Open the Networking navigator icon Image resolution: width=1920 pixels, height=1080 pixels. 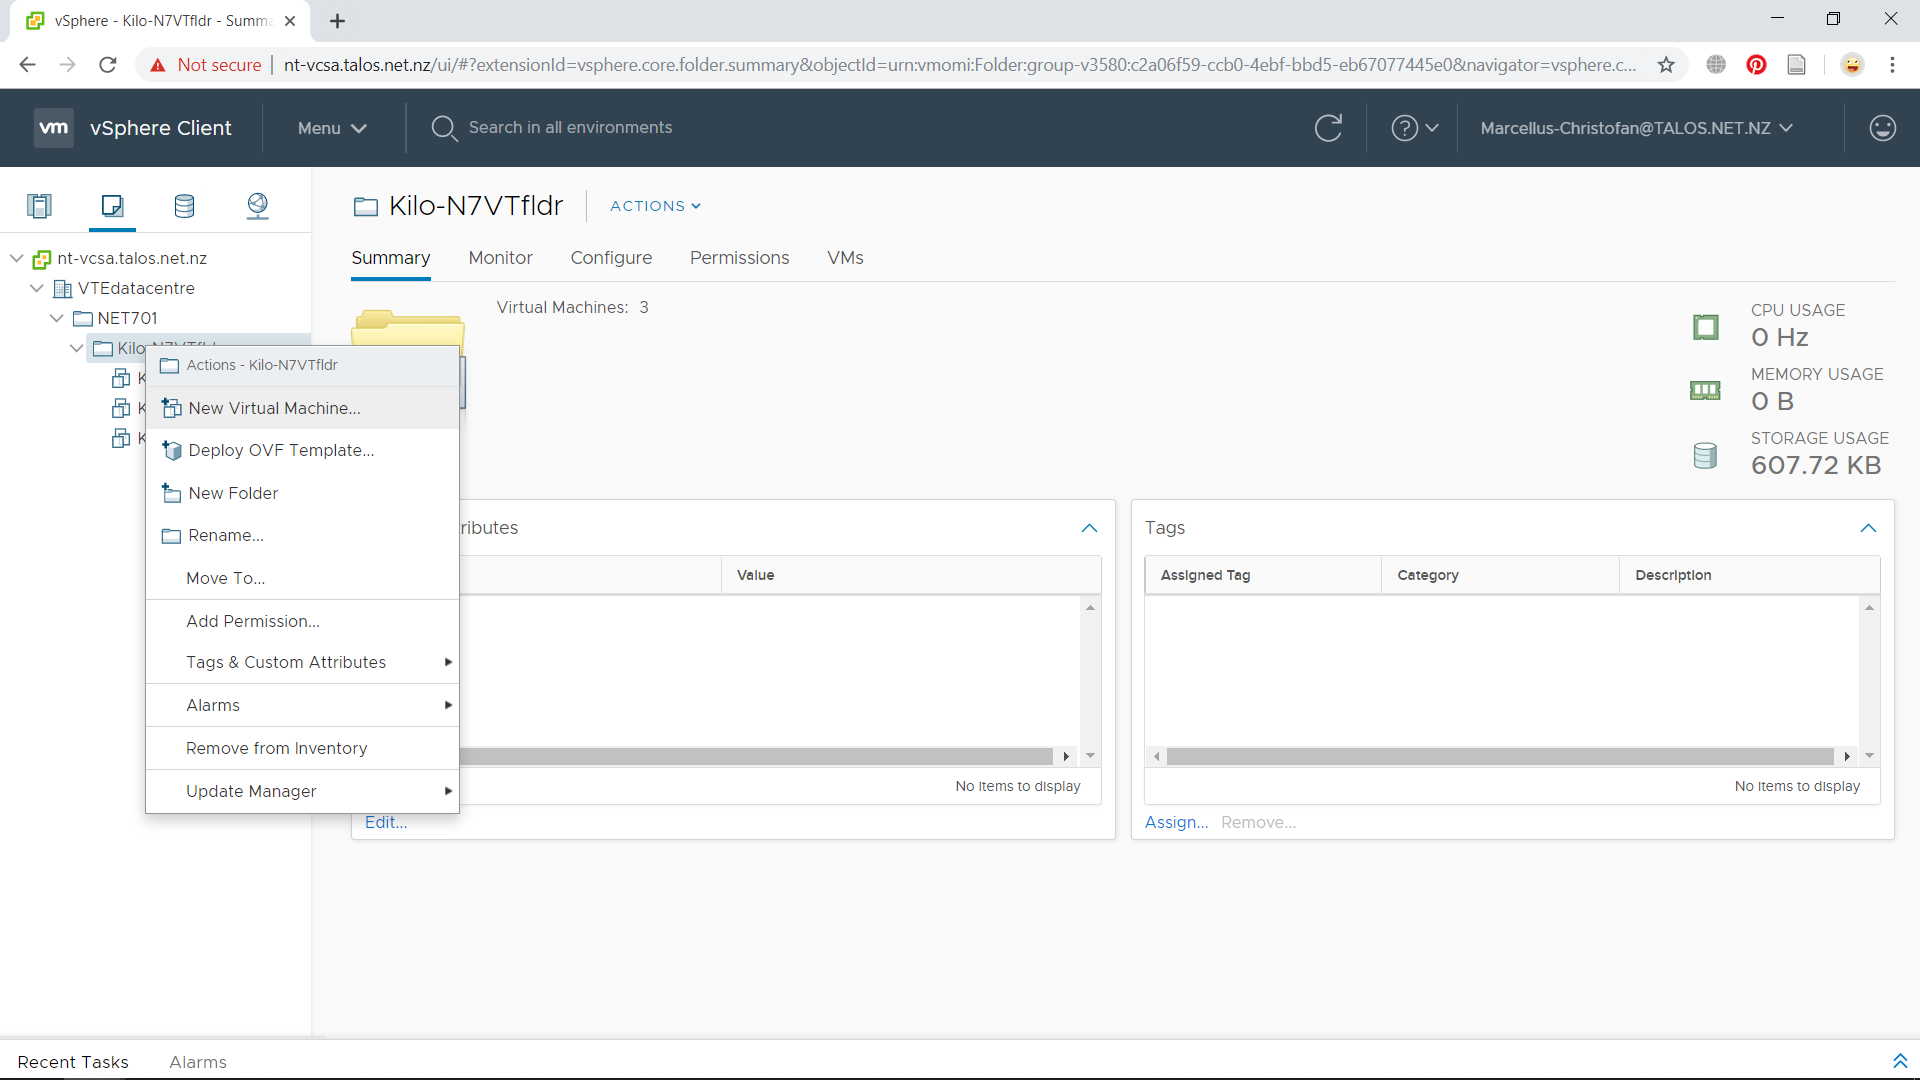coord(257,206)
